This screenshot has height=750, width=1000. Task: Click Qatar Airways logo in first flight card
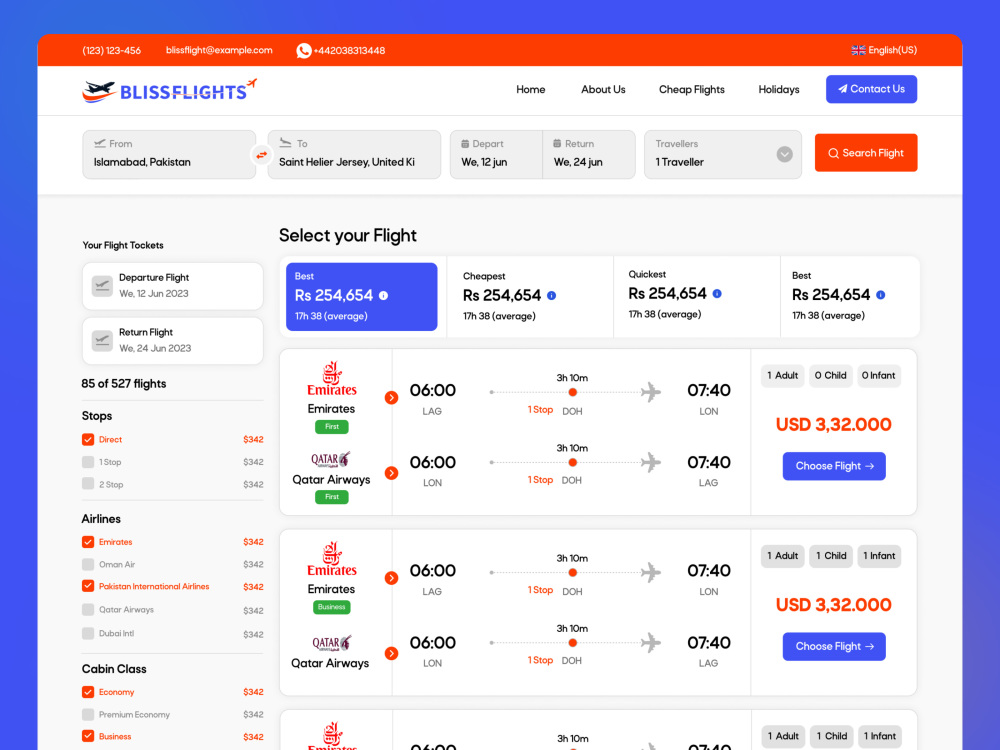[330, 459]
